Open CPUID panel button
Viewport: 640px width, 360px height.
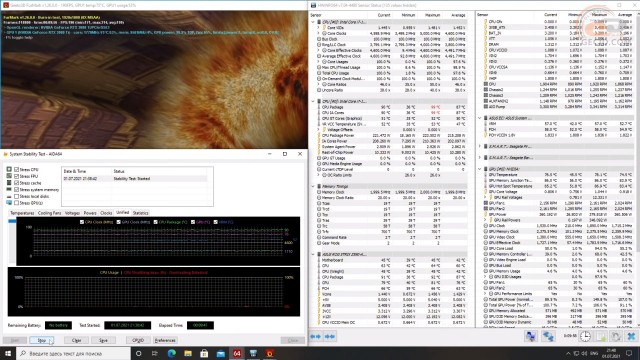[138, 340]
